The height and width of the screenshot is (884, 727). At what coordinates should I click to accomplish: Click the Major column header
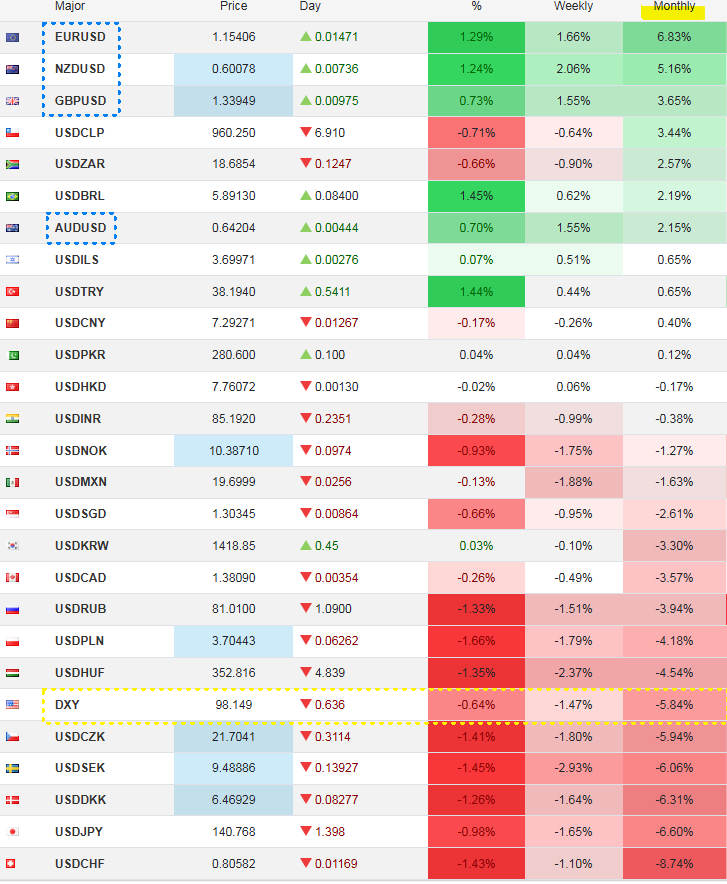(70, 7)
